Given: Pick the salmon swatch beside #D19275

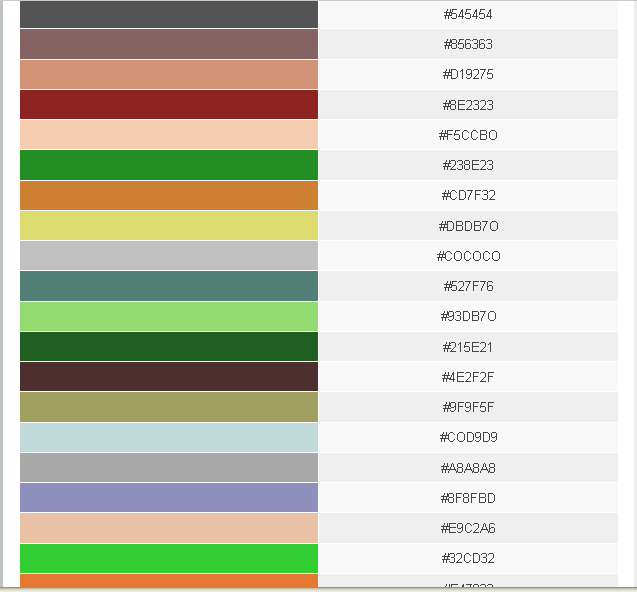Looking at the screenshot, I should [x=168, y=74].
